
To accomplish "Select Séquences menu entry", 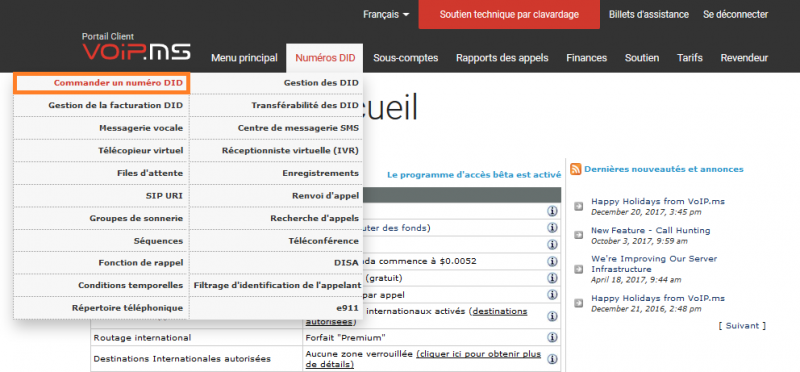I will [x=102, y=240].
